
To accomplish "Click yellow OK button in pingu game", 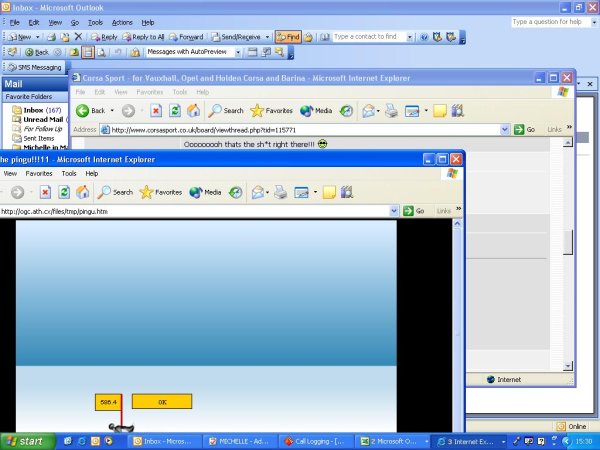I will coord(162,402).
